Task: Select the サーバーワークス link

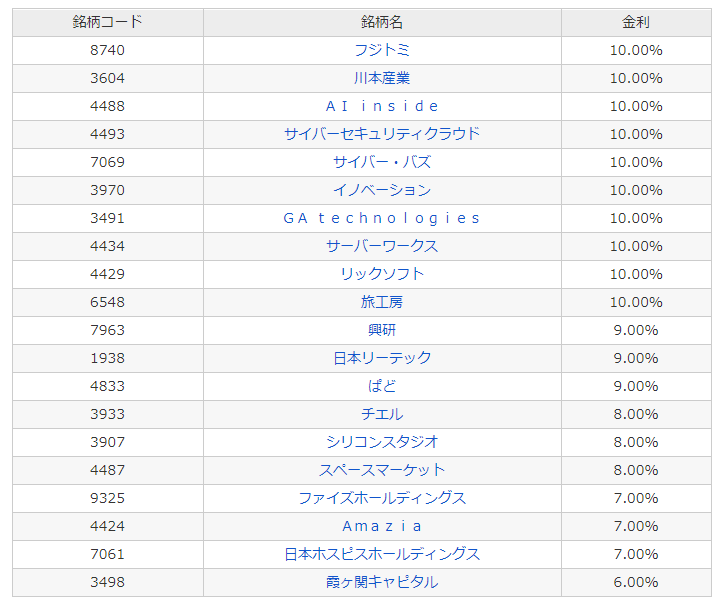Action: pos(382,246)
